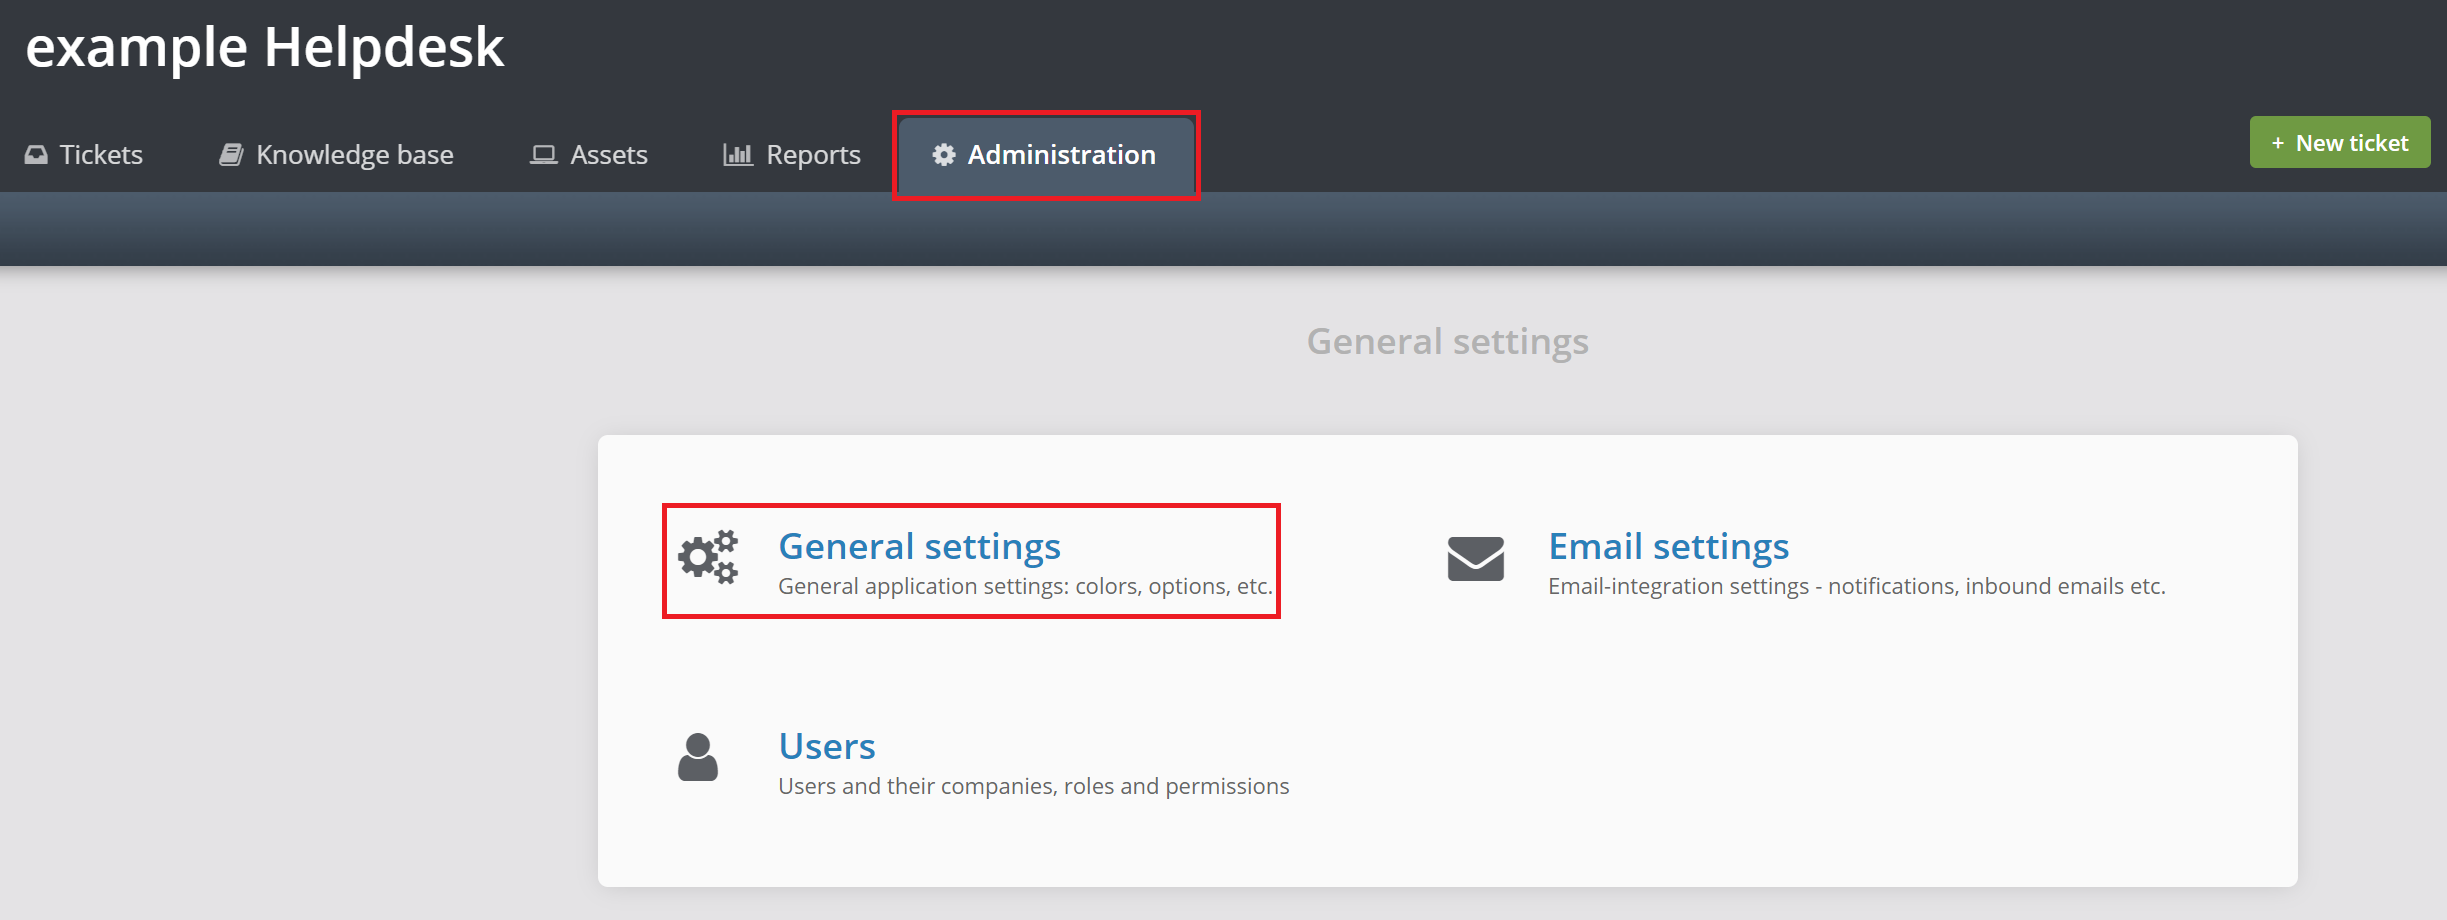Viewport: 2447px width, 920px height.
Task: Click the gray General settings page heading
Action: [1447, 342]
